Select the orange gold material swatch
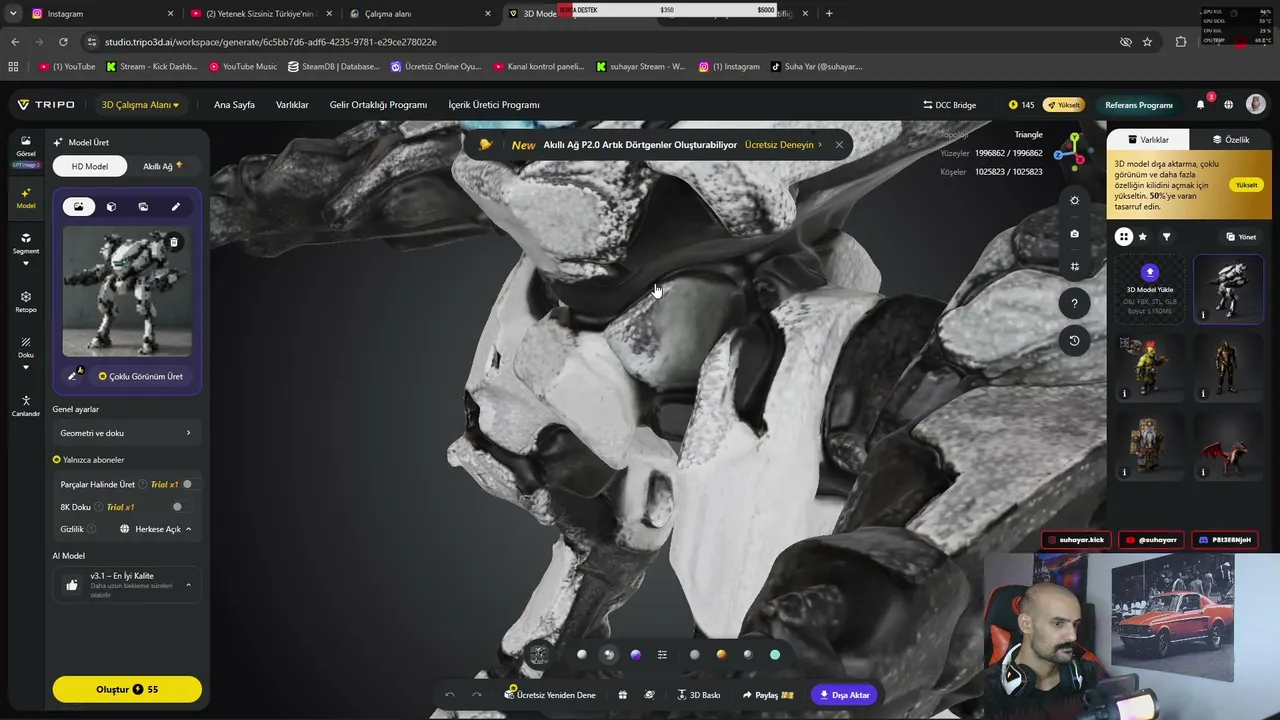Viewport: 1280px width, 720px height. coord(721,655)
